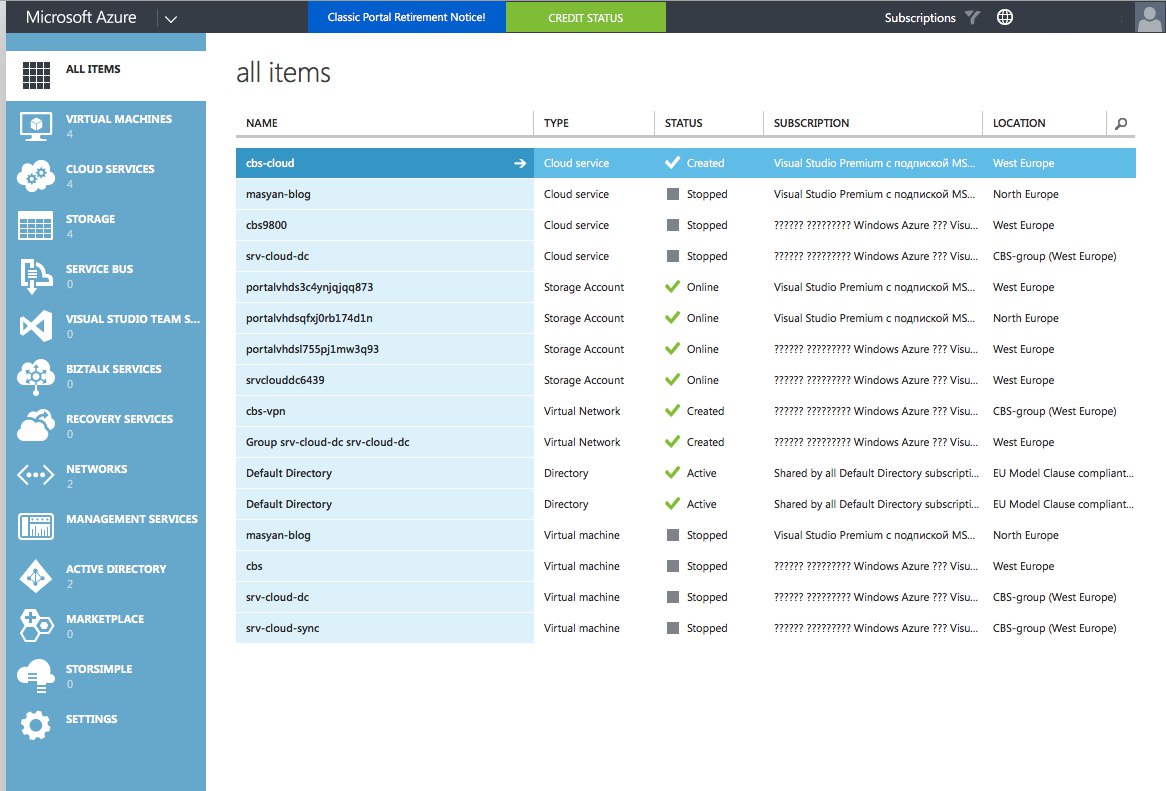This screenshot has height=791, width=1166.
Task: Select the Marketplace menu label
Action: point(105,619)
